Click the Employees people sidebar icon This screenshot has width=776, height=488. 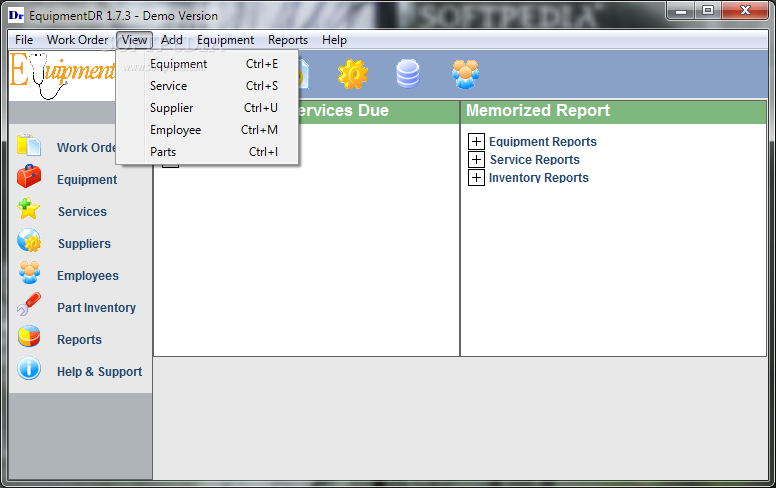[x=29, y=272]
